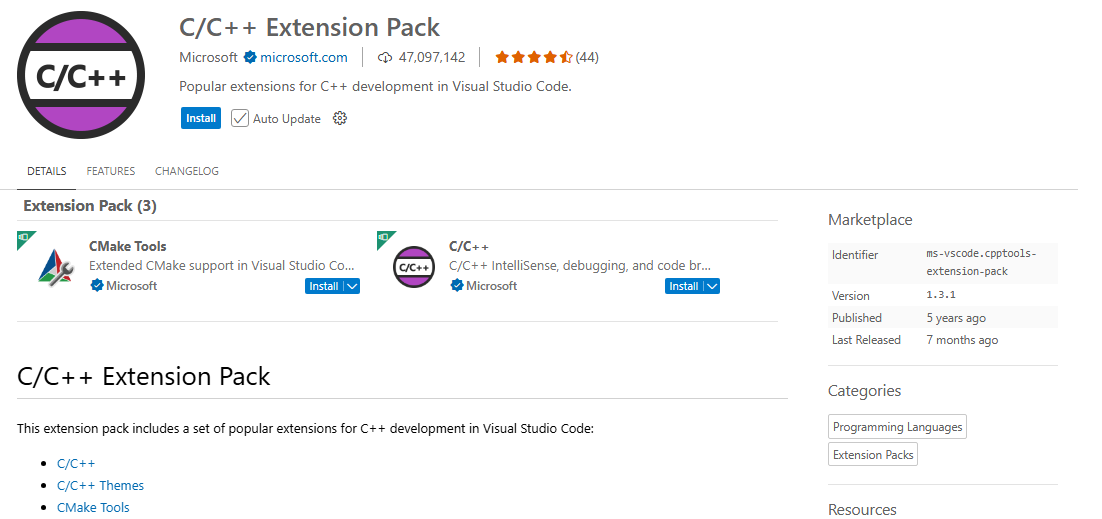The width and height of the screenshot is (1102, 519).
Task: Click the CMake Tools link in the readme
Action: 93,507
